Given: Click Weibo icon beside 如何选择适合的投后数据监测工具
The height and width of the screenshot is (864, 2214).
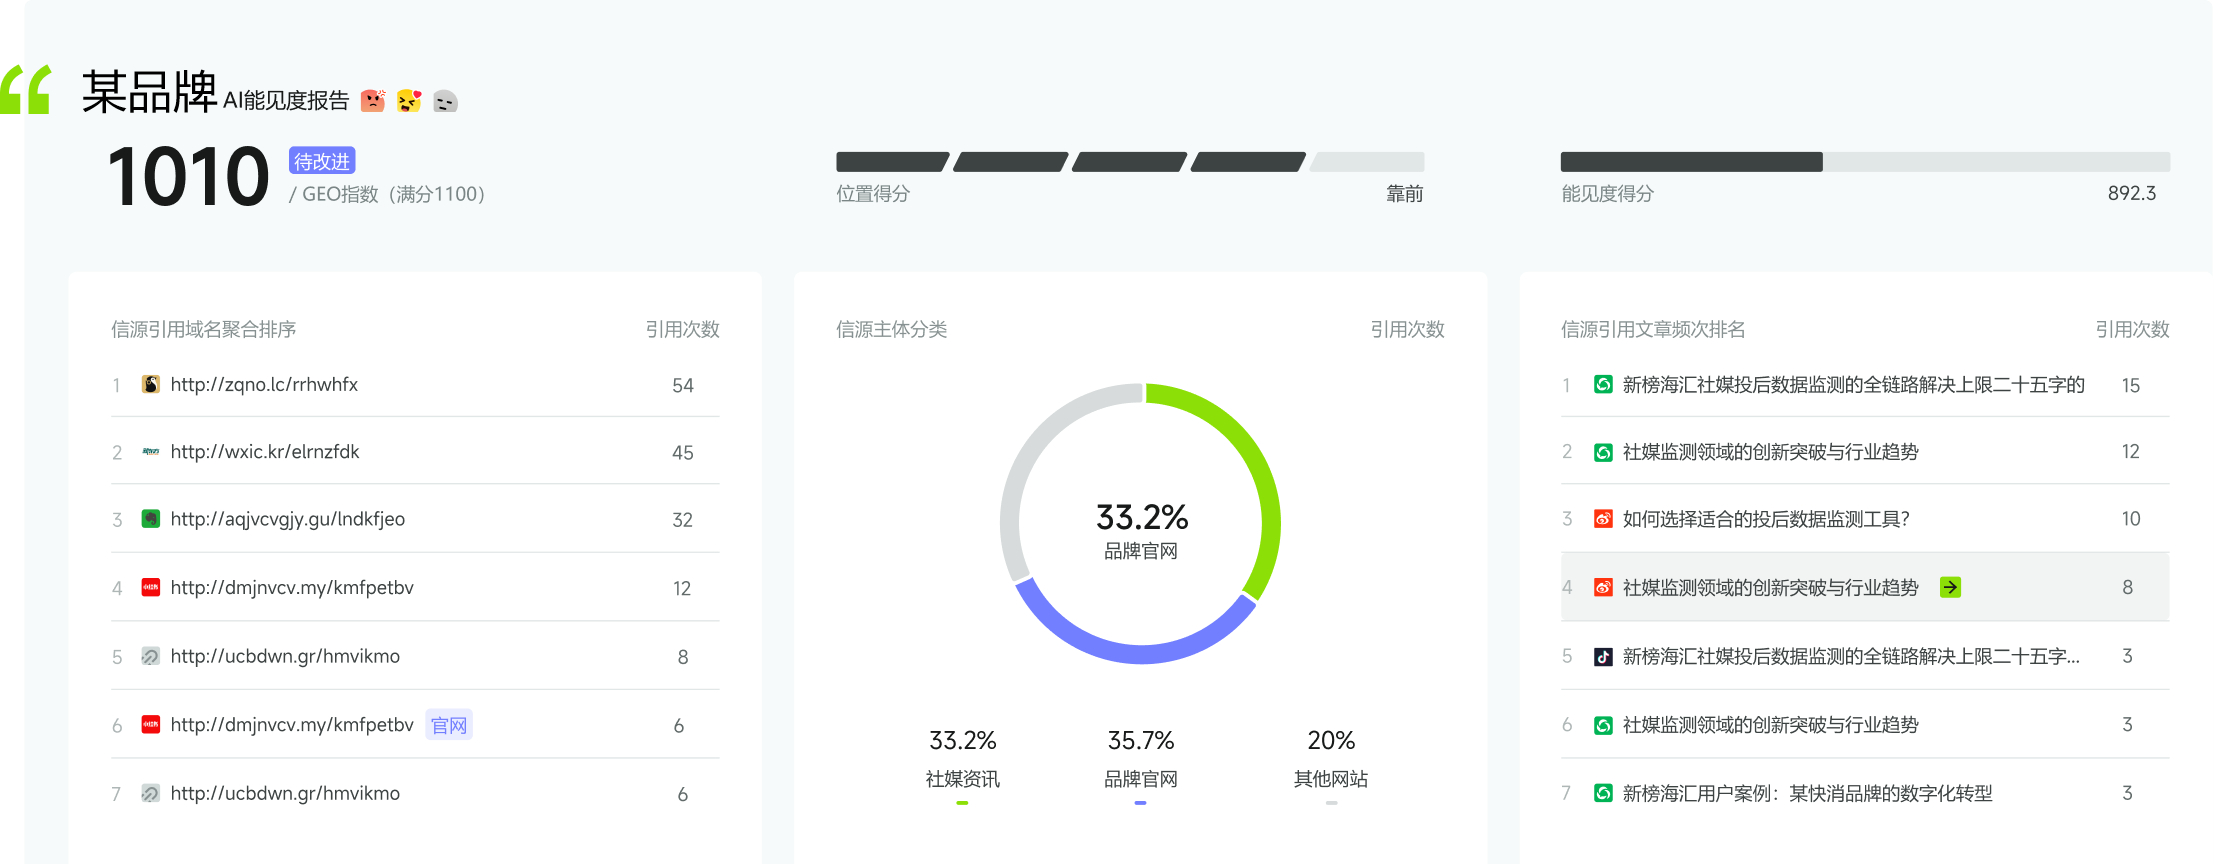Looking at the screenshot, I should click(x=1603, y=519).
